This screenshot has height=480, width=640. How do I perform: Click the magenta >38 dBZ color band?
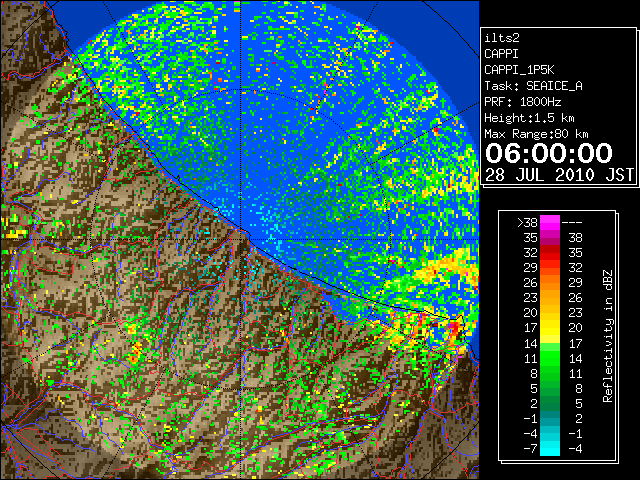pos(550,223)
